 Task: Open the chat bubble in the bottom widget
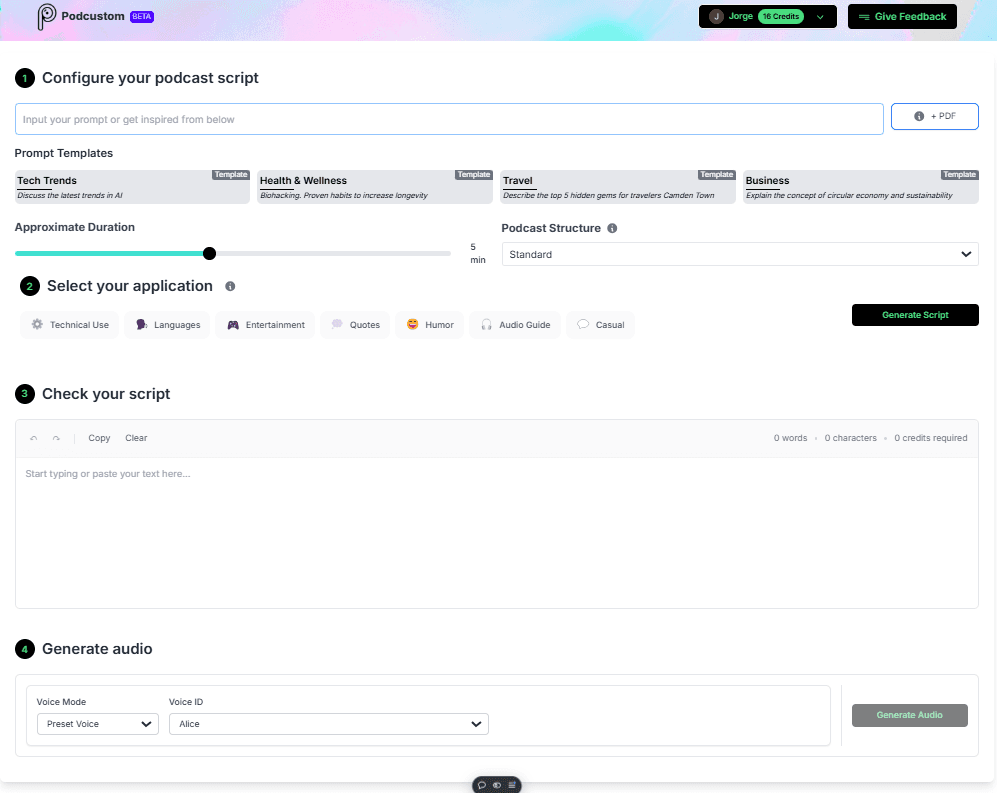[483, 785]
